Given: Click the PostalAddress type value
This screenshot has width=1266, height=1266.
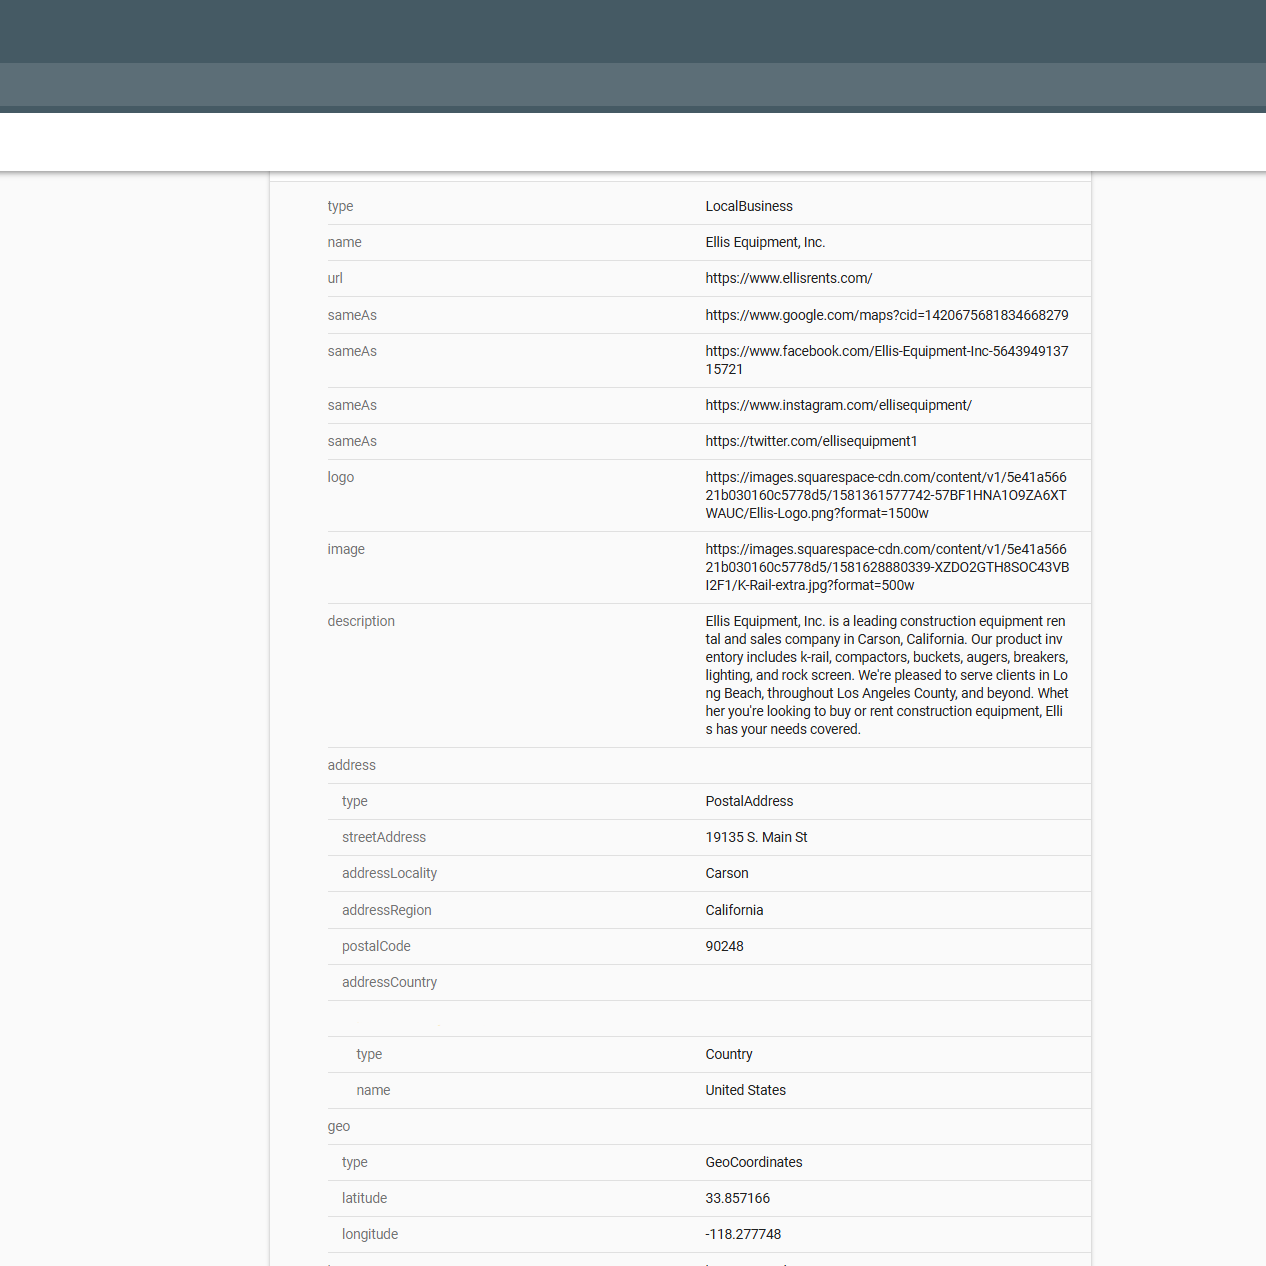Looking at the screenshot, I should click(x=749, y=801).
